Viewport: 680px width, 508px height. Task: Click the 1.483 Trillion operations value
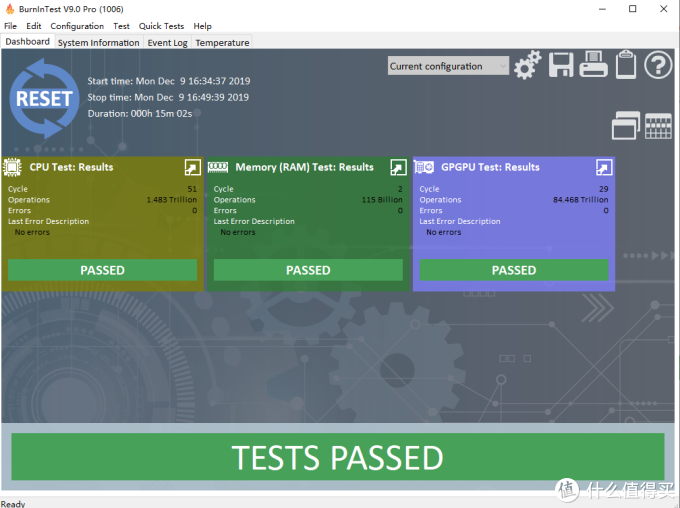tap(172, 200)
